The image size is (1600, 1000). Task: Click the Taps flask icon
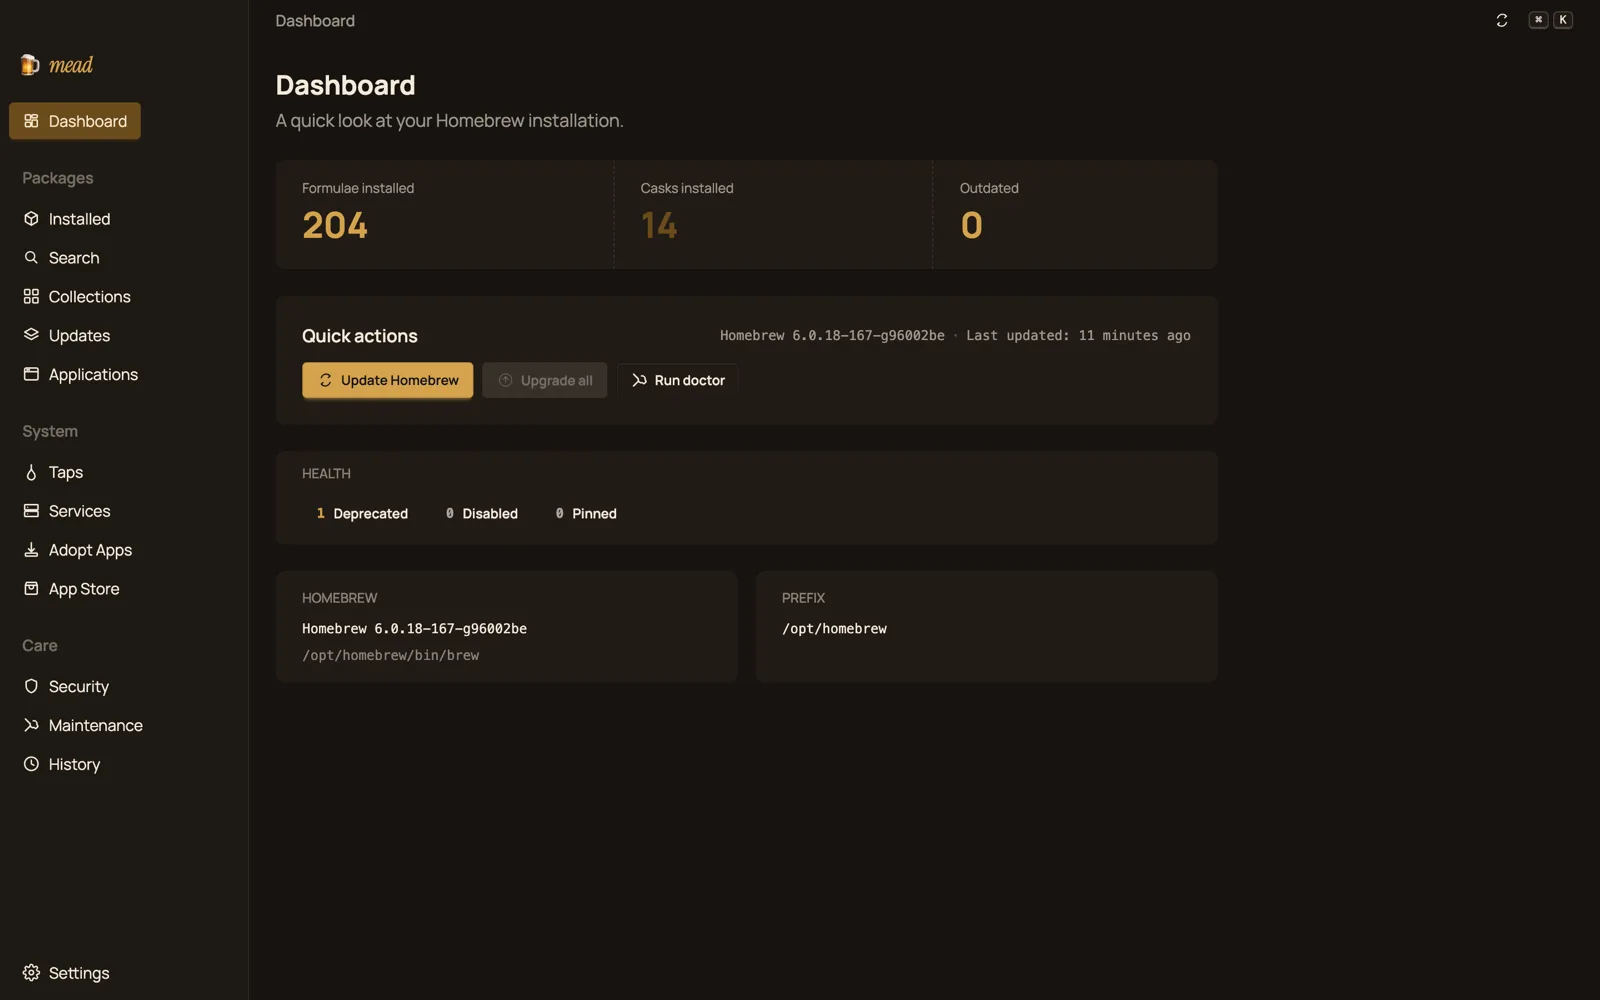point(31,472)
